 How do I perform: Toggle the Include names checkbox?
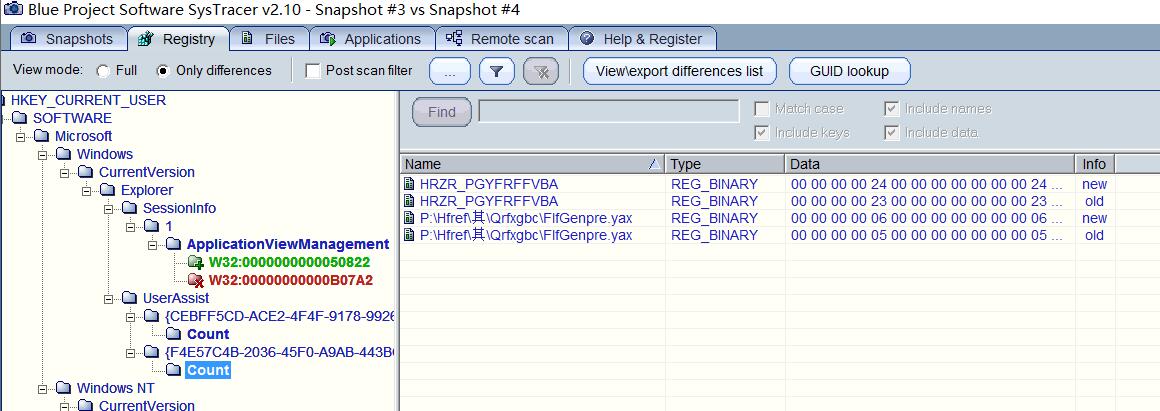click(x=891, y=109)
